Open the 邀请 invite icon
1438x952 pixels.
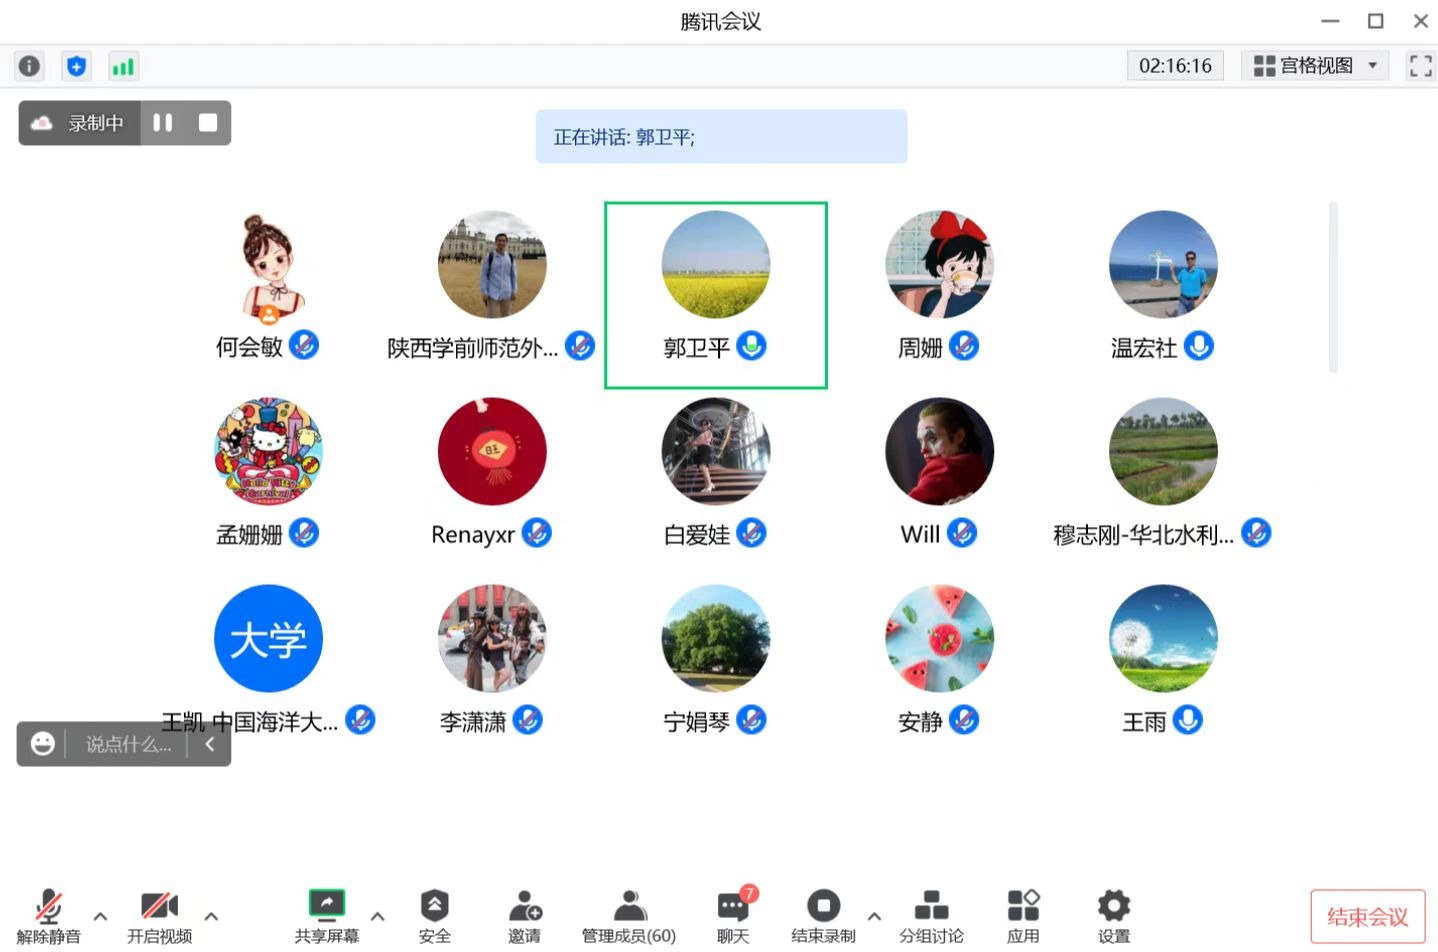(x=525, y=914)
